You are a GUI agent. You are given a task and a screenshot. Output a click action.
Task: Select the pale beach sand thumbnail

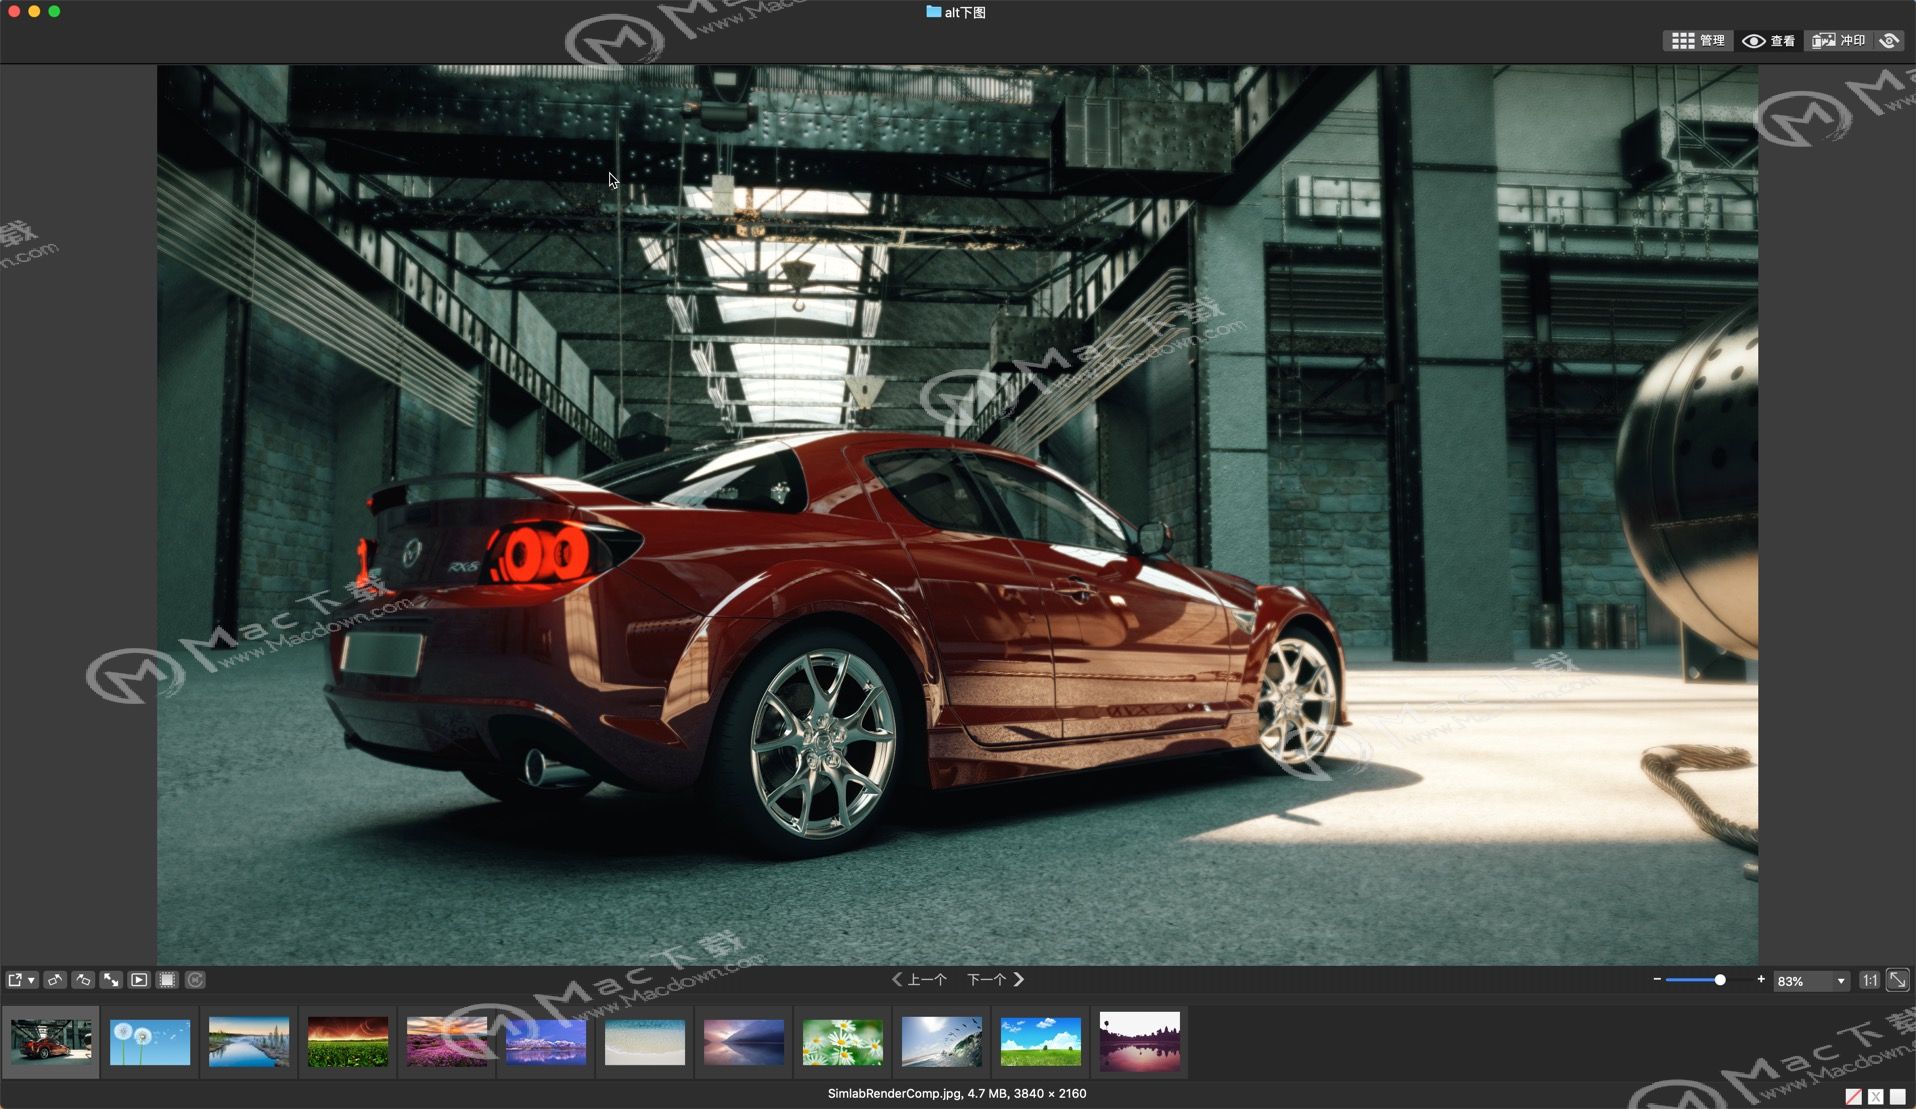point(645,1042)
